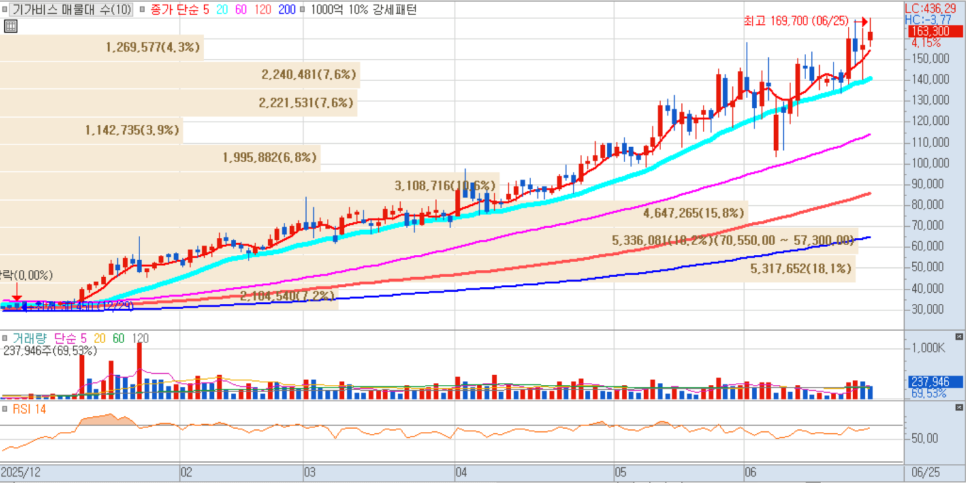Click the 2025/12 date axis label

pos(23,473)
